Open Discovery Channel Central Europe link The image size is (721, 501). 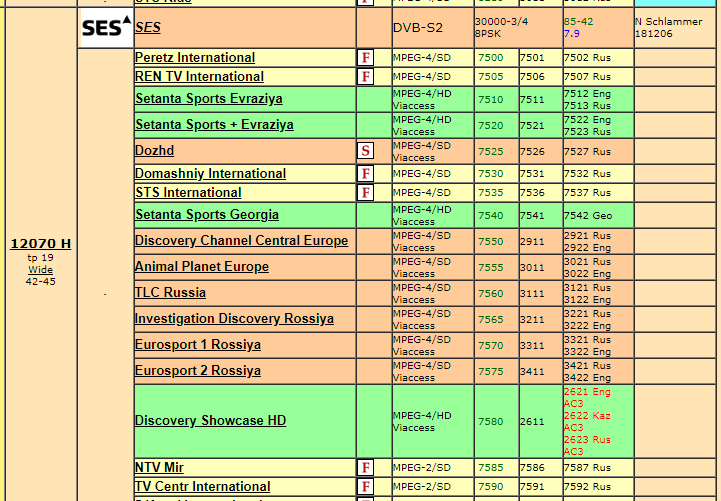241,241
